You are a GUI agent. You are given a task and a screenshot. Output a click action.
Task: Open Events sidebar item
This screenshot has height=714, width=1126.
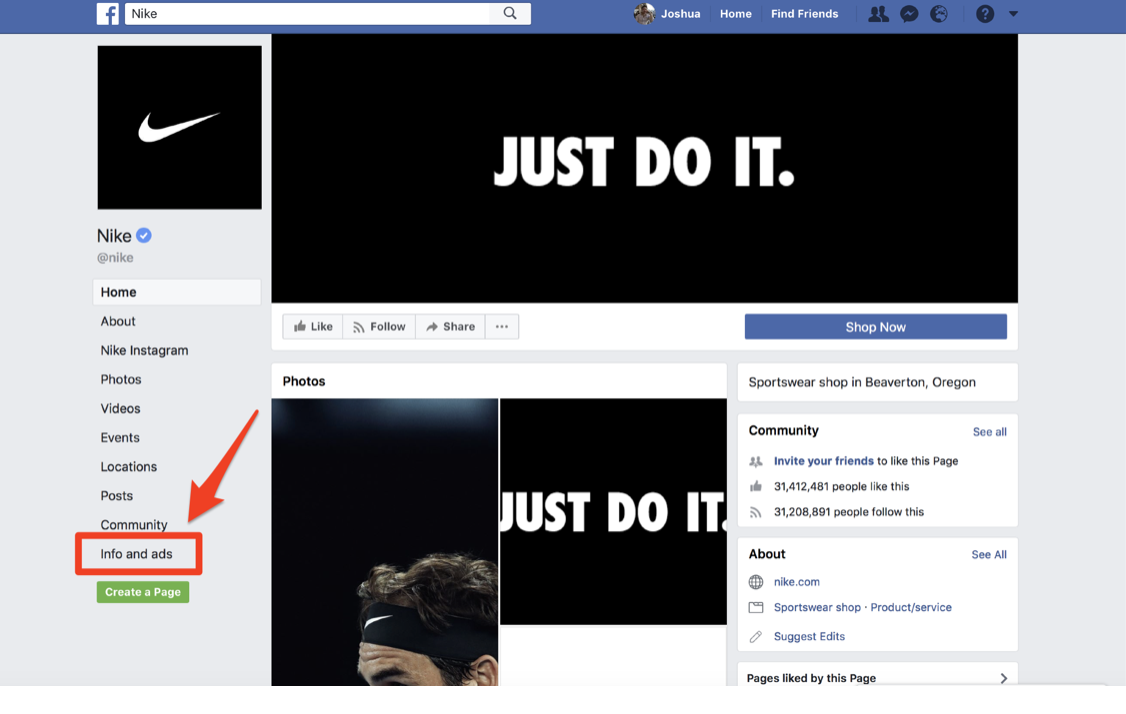120,437
